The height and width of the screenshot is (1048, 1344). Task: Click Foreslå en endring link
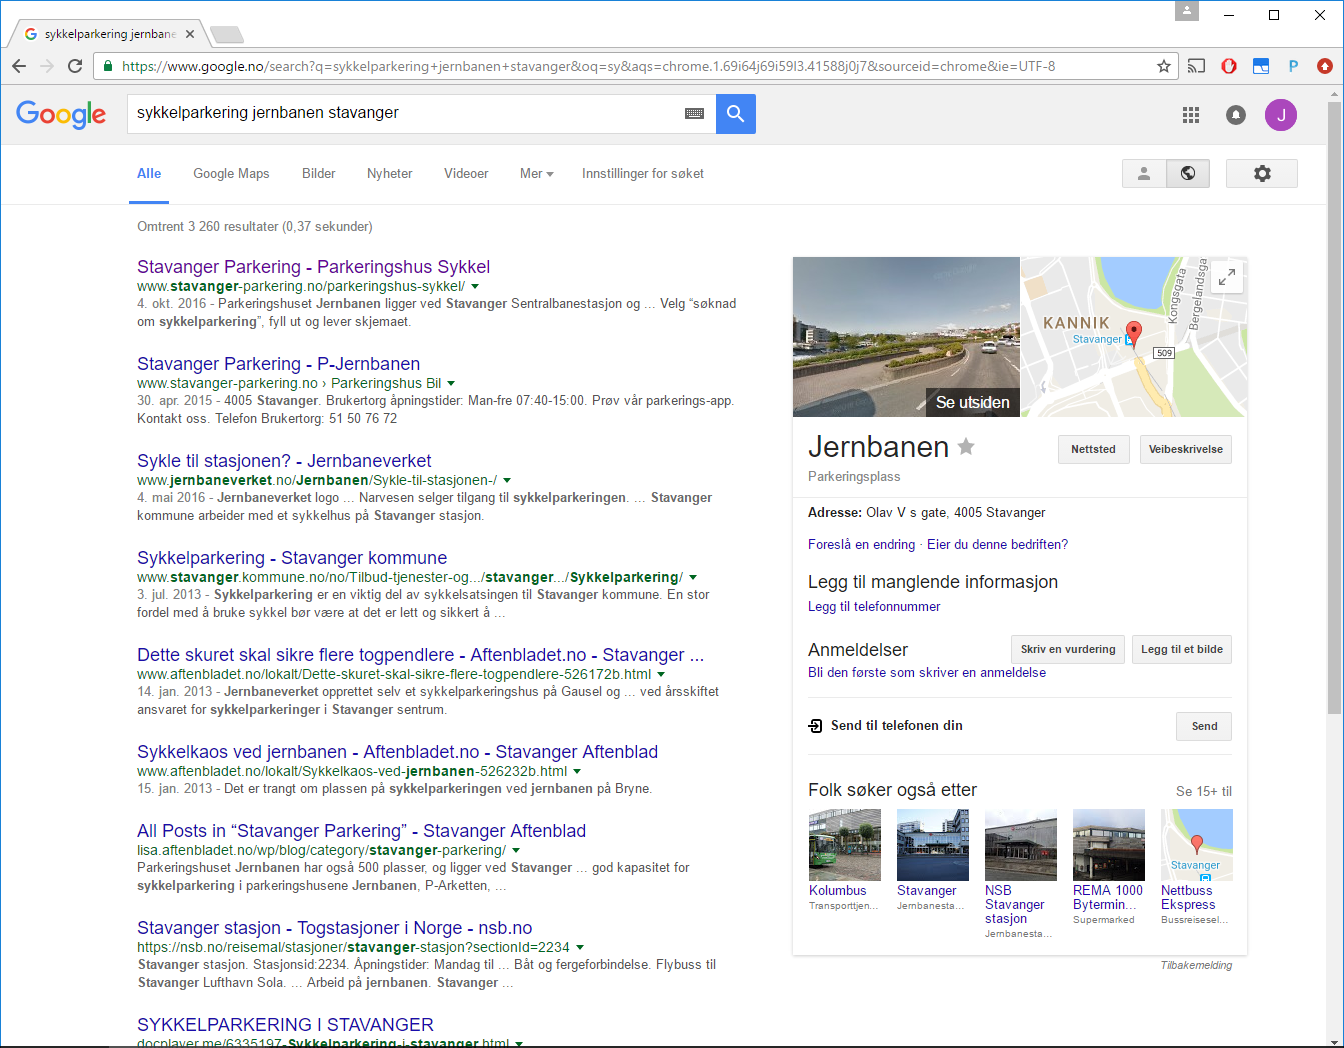coord(861,544)
